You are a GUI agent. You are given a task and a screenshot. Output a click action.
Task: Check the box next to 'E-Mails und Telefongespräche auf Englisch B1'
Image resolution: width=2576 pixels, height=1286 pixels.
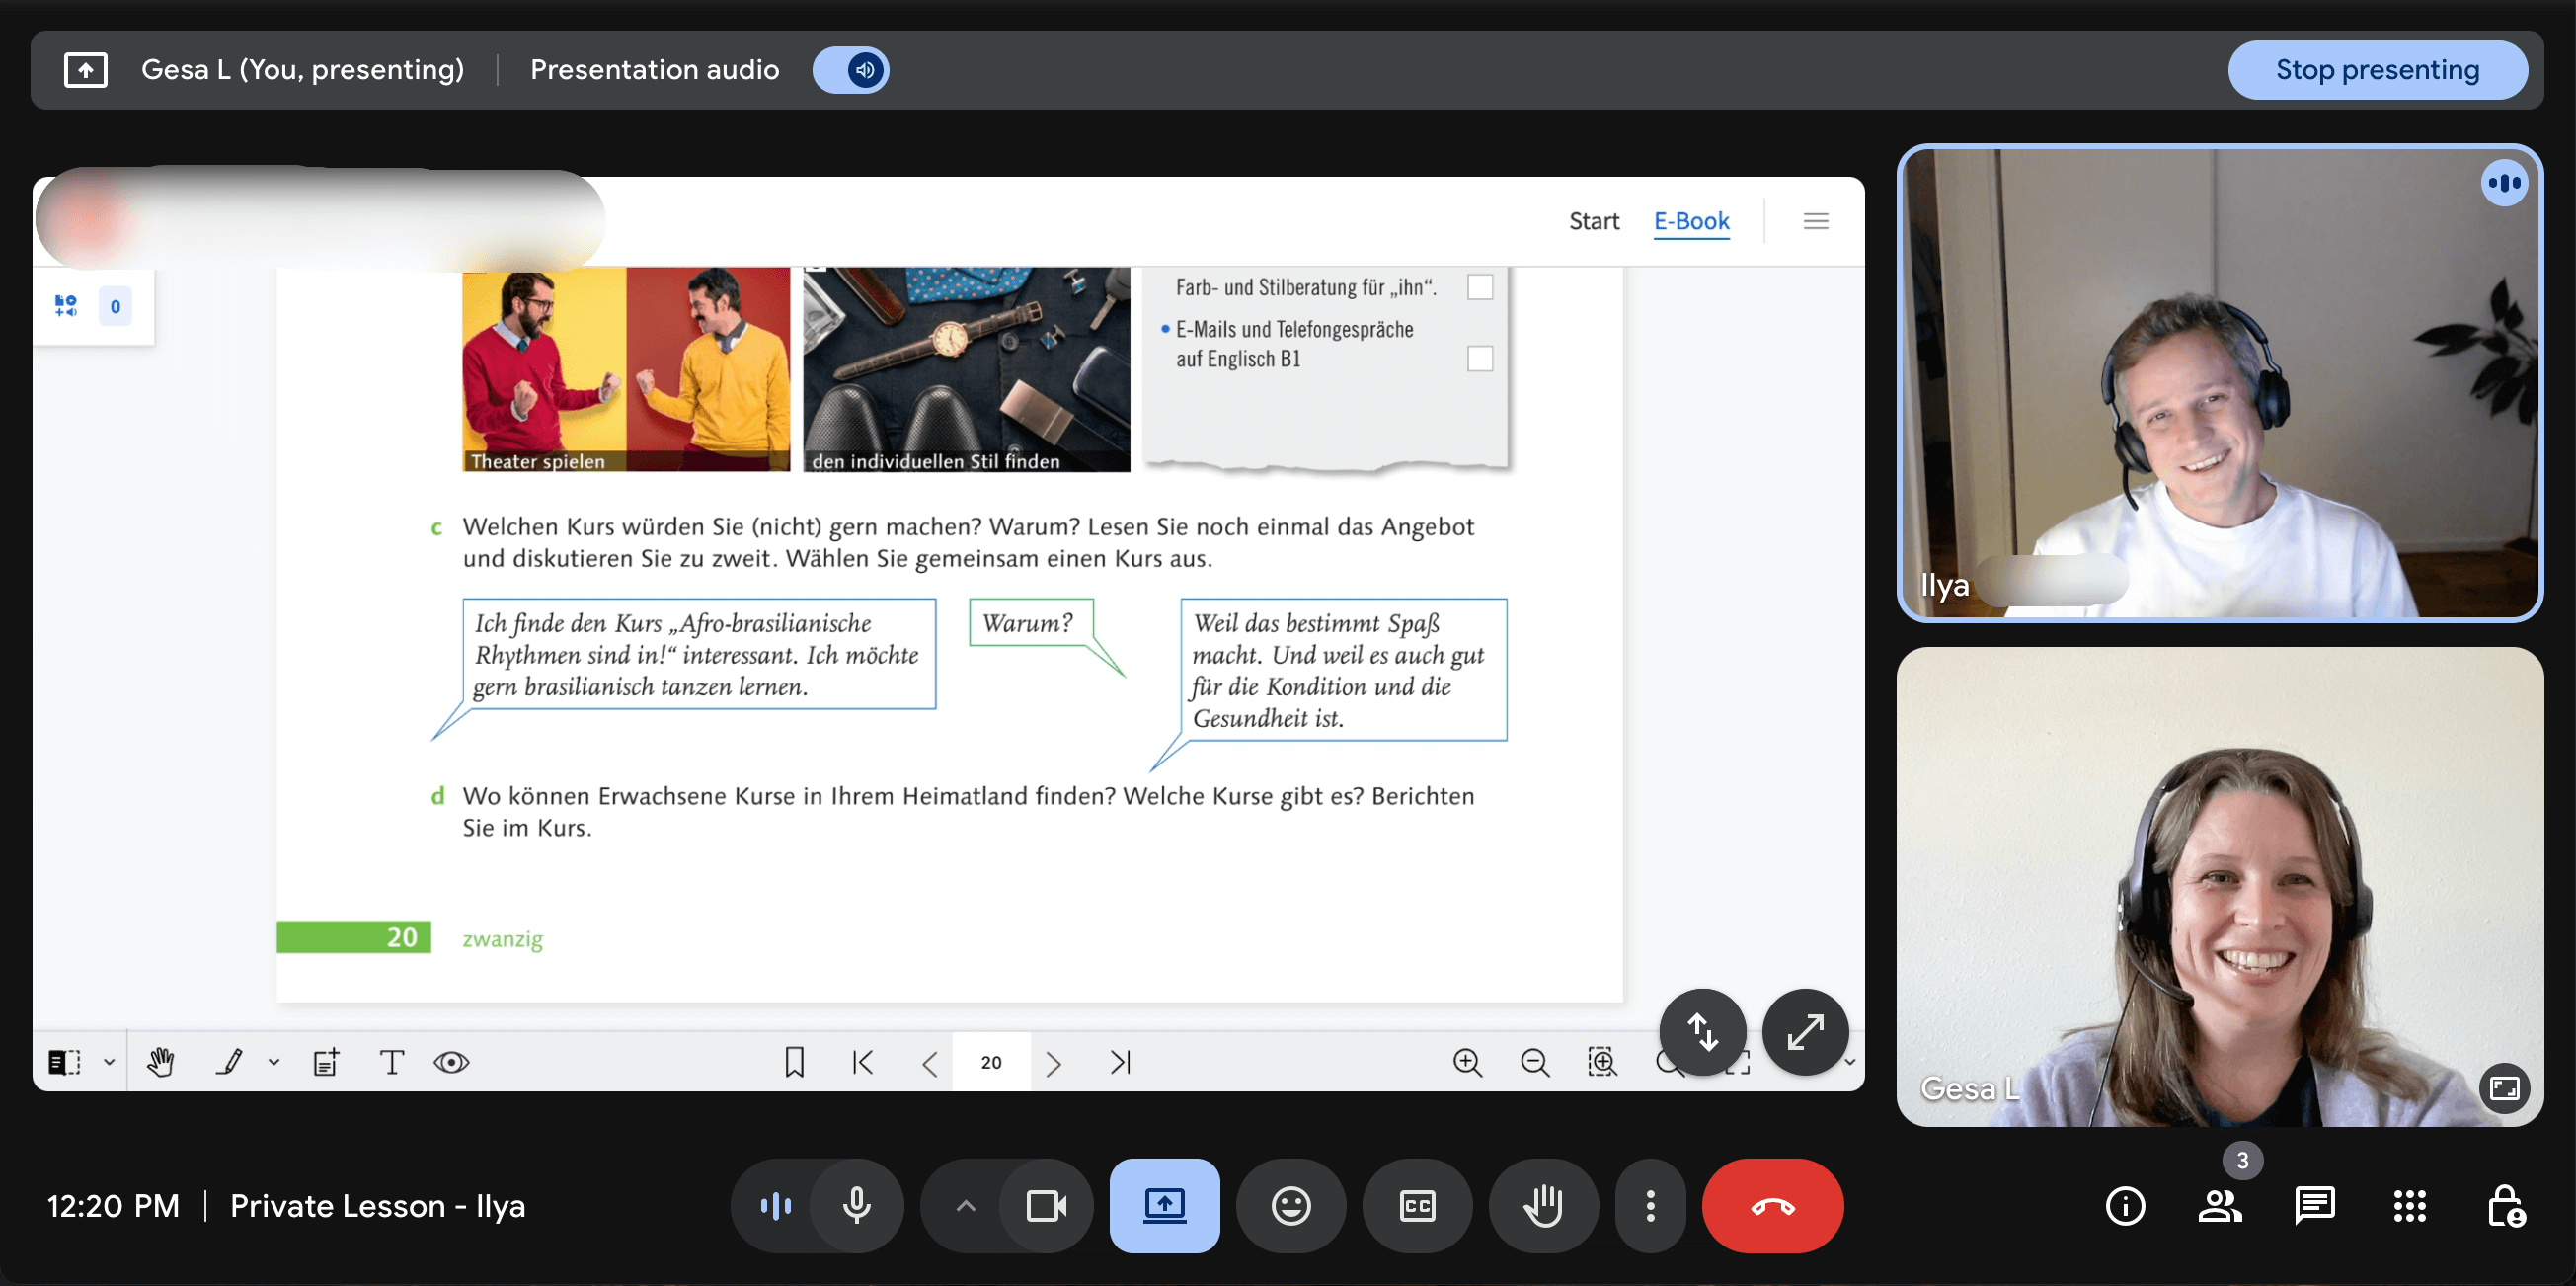[x=1479, y=357]
